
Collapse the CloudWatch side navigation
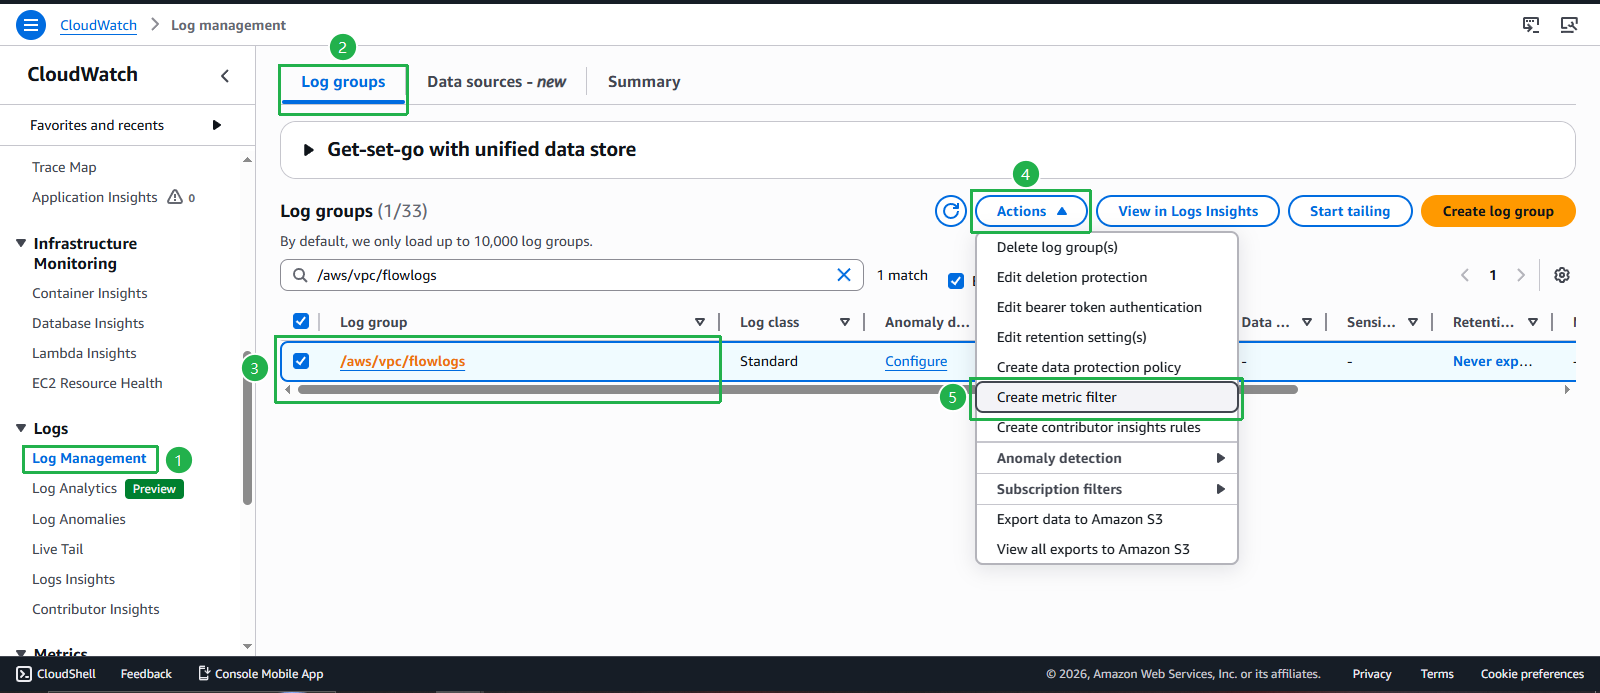tap(225, 76)
